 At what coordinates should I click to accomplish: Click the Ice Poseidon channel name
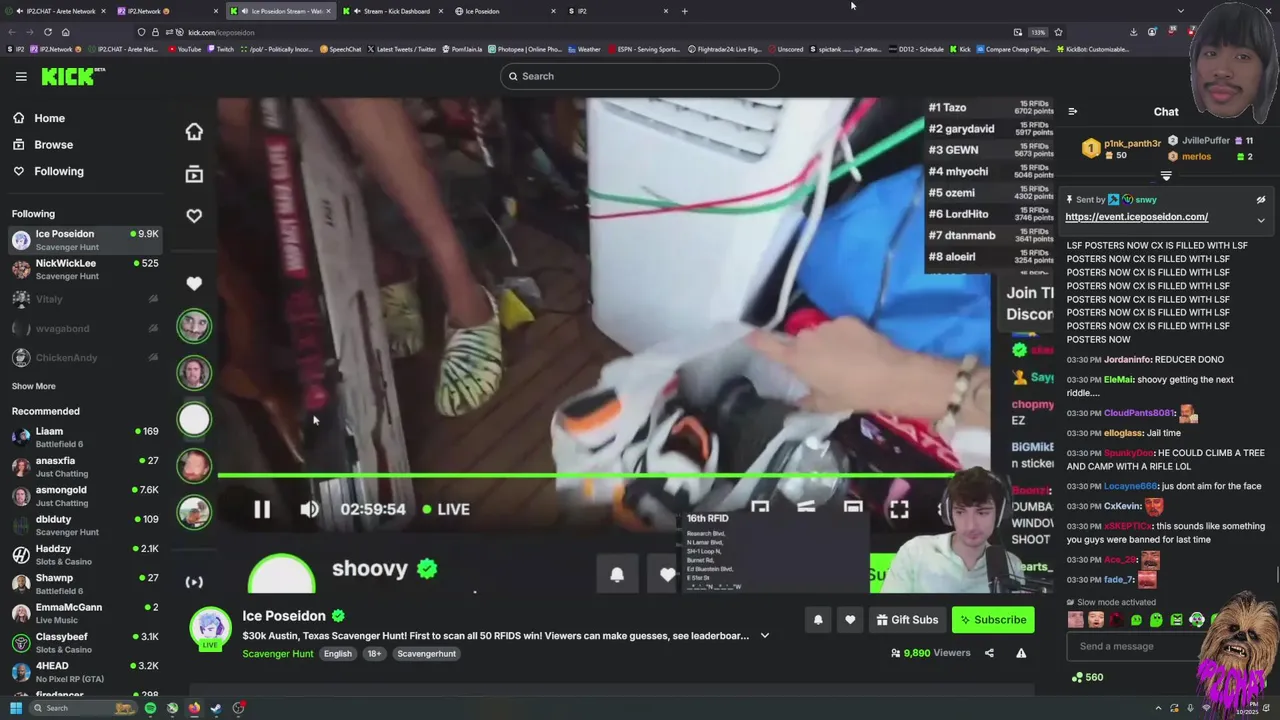(284, 616)
